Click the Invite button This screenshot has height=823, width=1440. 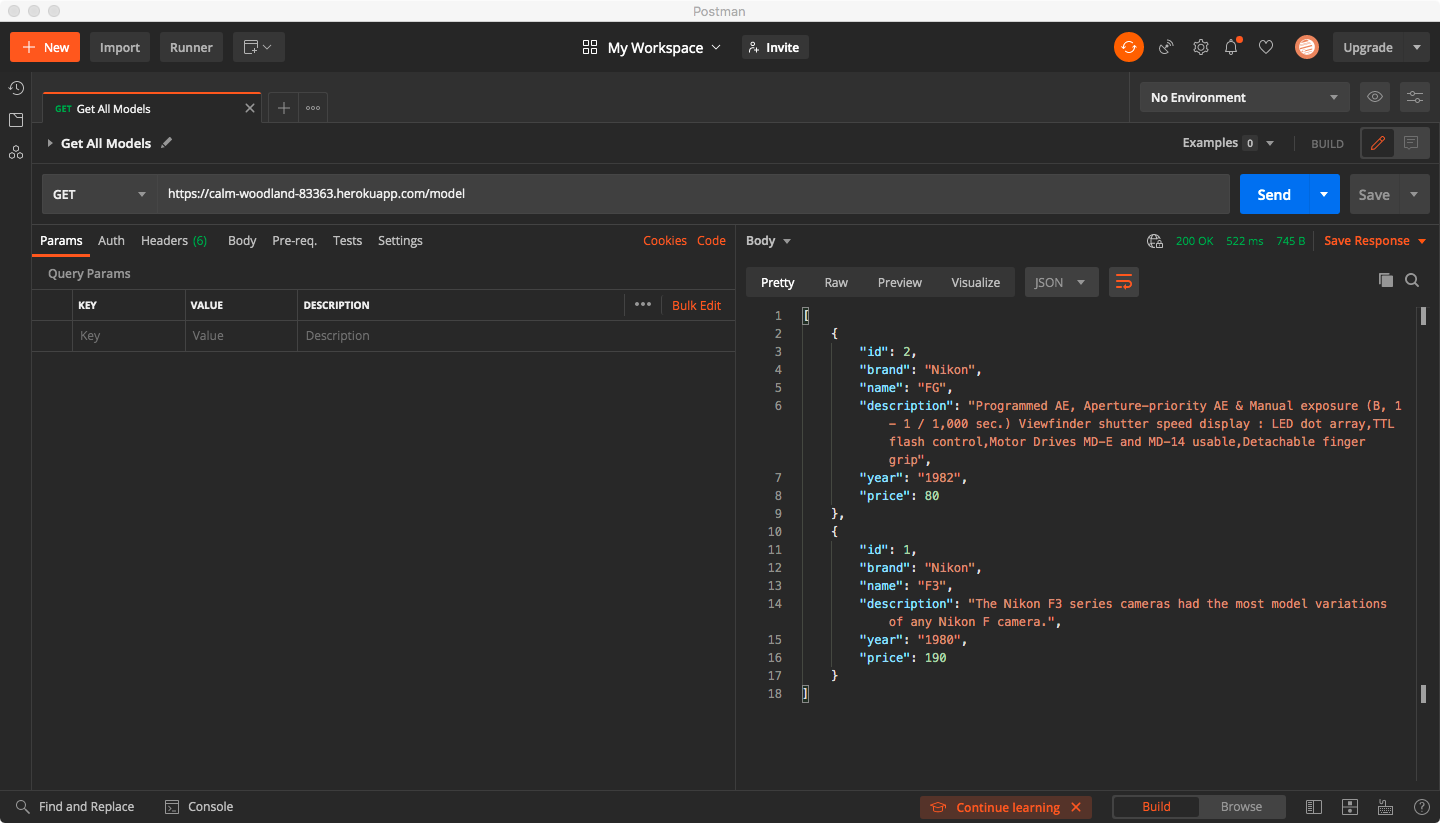[775, 47]
